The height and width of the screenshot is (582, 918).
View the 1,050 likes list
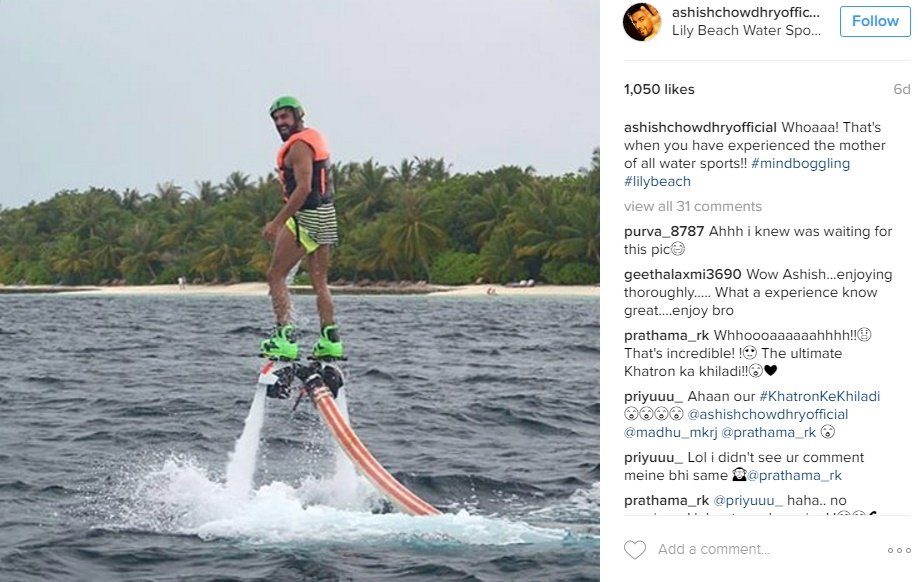pos(658,89)
